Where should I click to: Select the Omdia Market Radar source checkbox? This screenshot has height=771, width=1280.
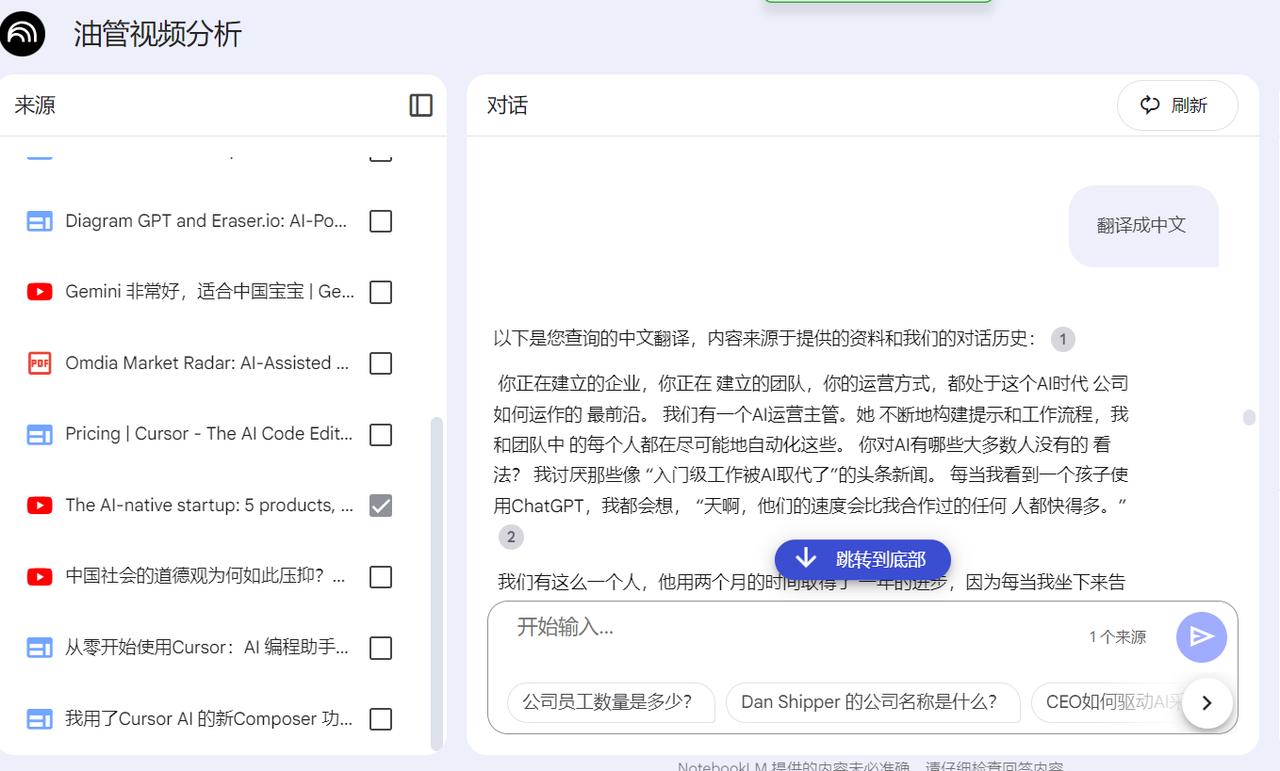[x=380, y=363]
